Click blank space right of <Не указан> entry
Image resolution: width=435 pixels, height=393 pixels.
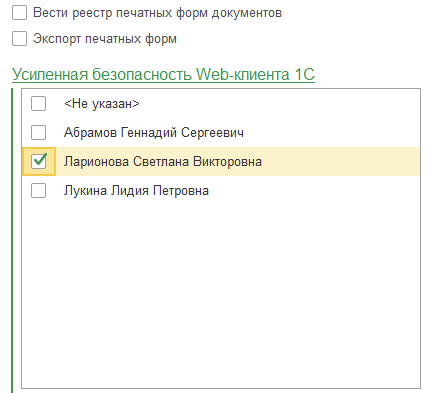[x=280, y=104]
